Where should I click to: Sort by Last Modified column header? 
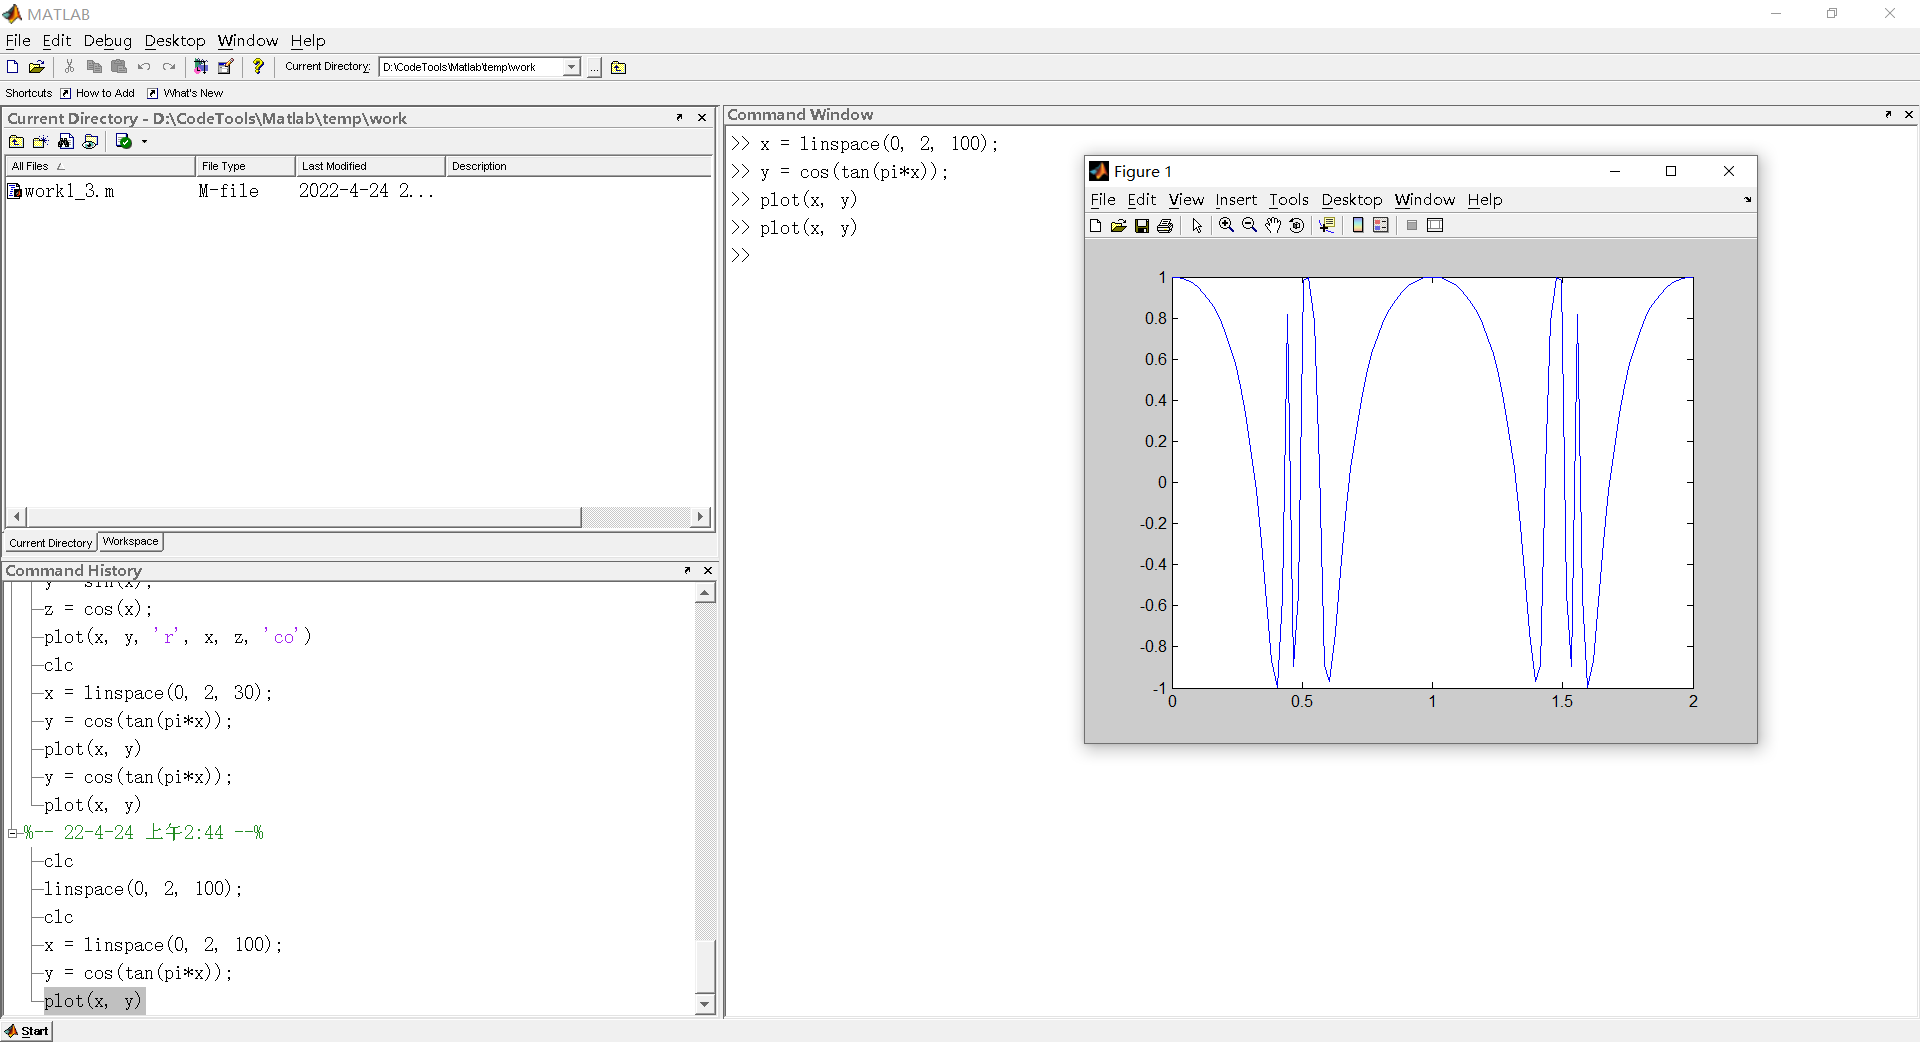[370, 166]
